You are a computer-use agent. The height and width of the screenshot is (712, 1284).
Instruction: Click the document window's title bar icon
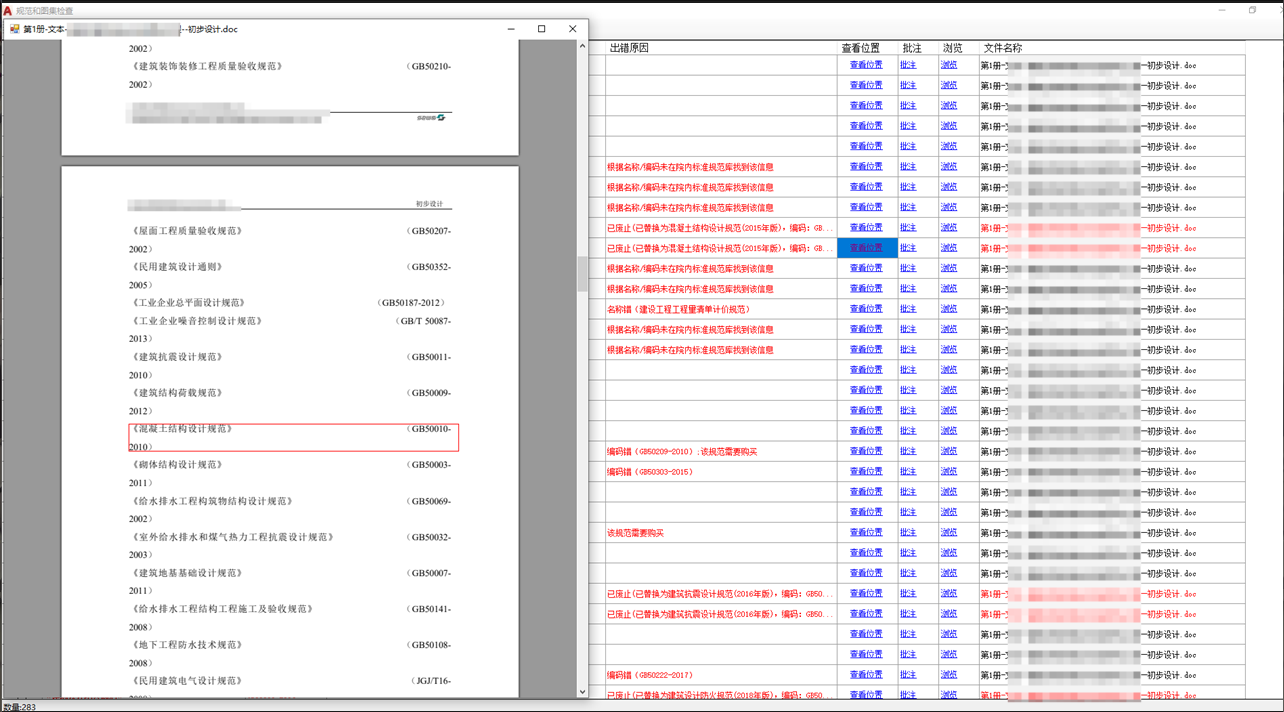click(x=14, y=29)
